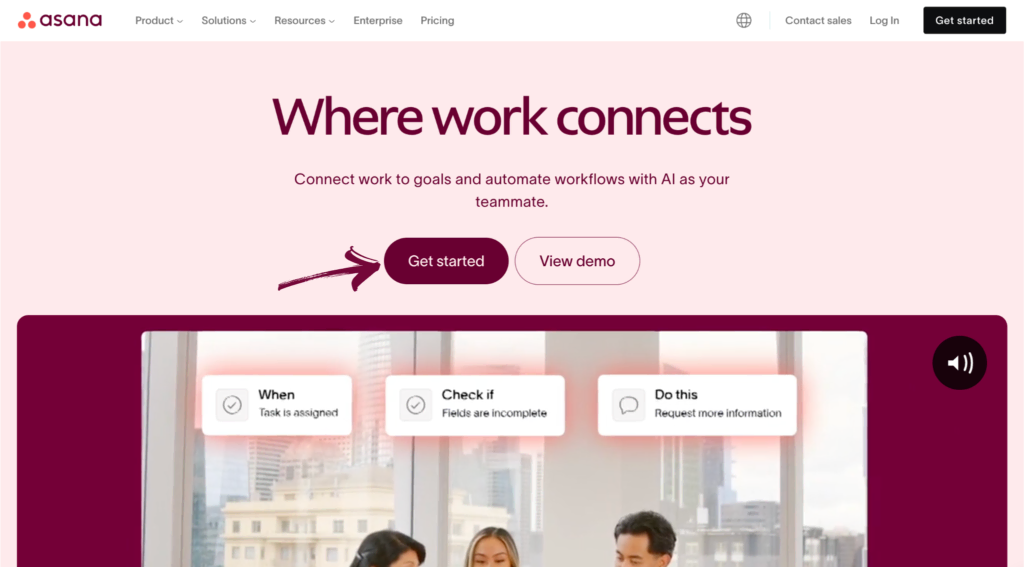
Task: Click the Asana logo
Action: coord(59,20)
